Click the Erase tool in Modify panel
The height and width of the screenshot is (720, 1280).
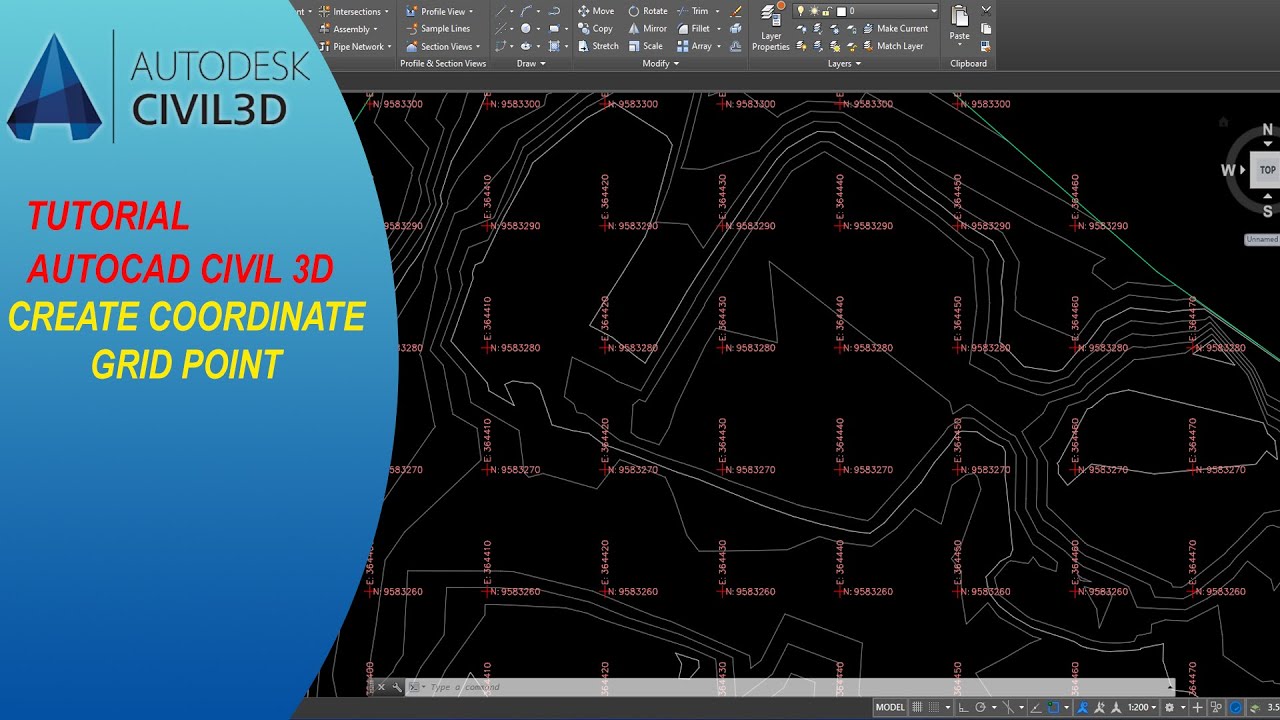pyautogui.click(x=736, y=11)
